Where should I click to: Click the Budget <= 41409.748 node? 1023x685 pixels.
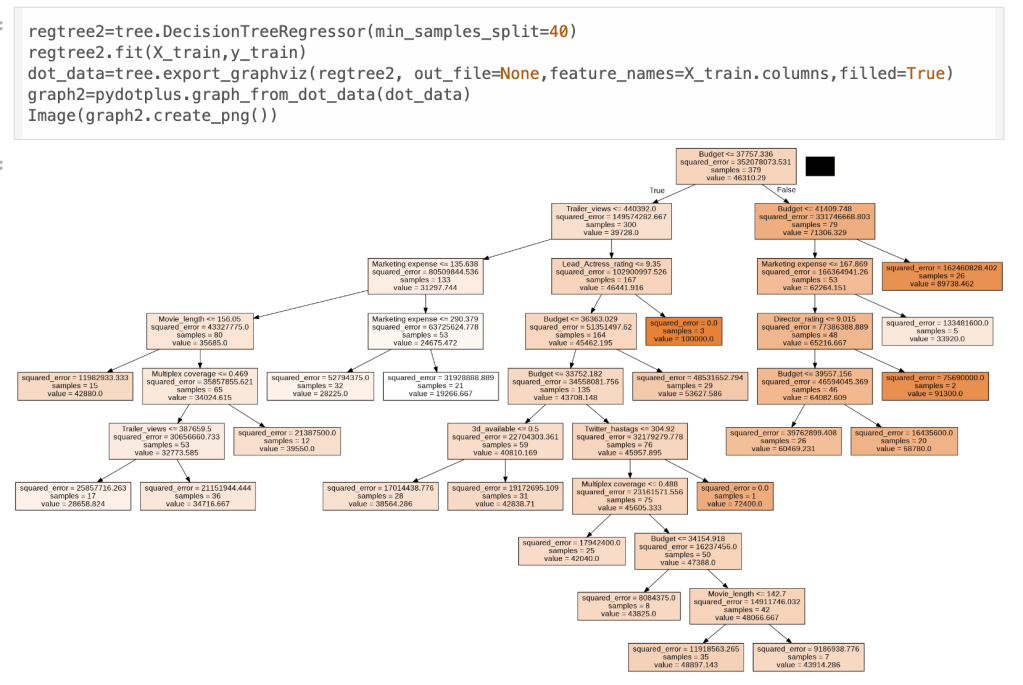814,222
